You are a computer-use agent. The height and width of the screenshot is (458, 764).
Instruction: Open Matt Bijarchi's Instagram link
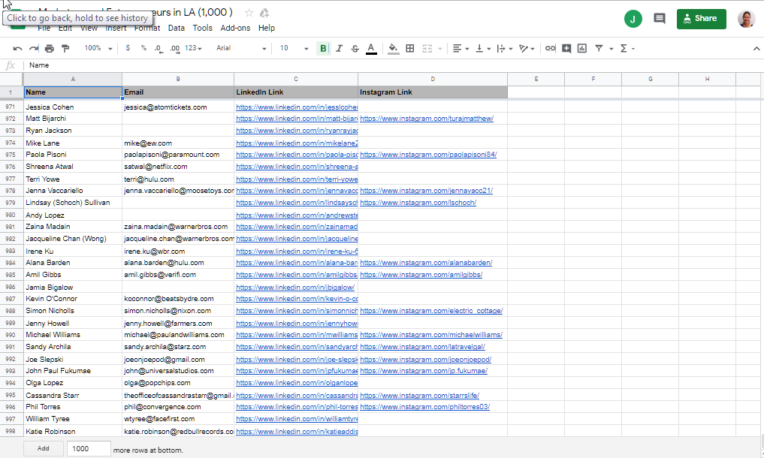pyautogui.click(x=426, y=118)
